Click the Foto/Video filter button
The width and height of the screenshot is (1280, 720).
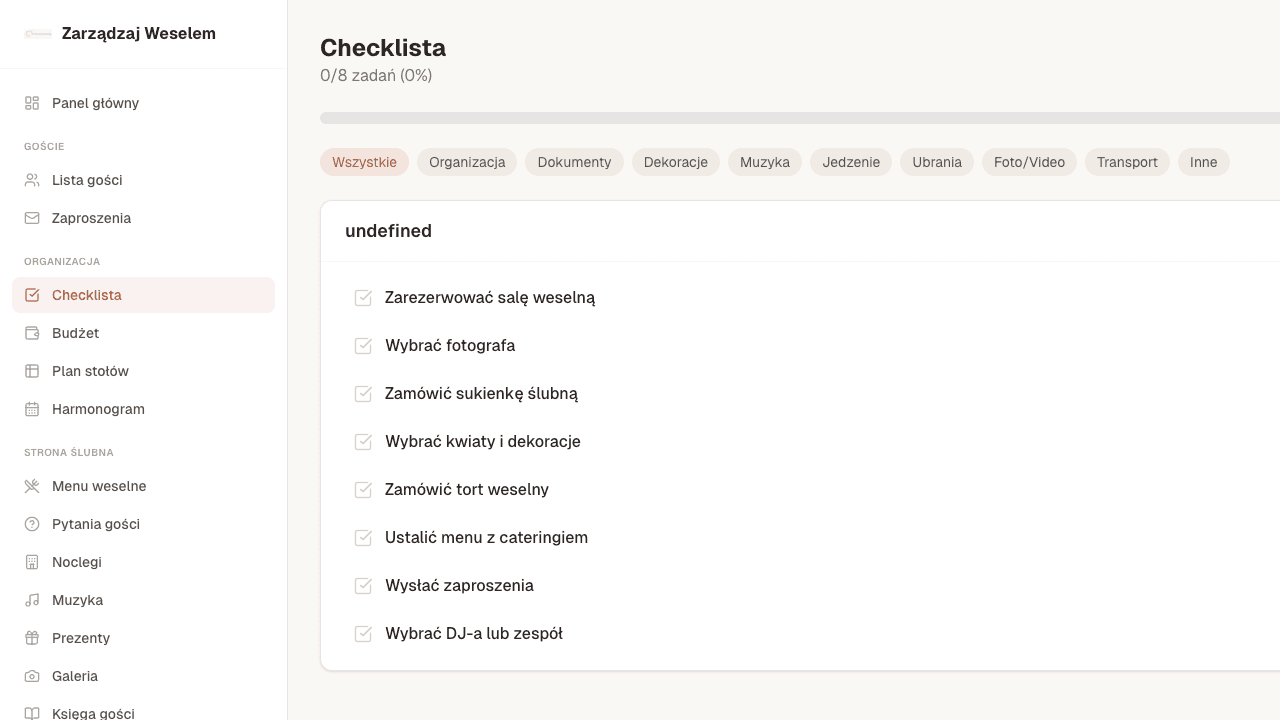point(1028,162)
